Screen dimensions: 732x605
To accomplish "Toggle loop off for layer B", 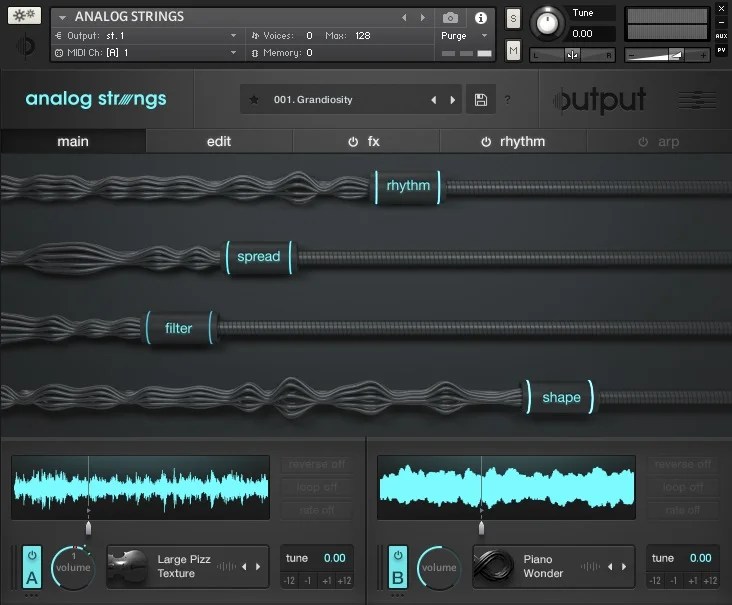I will tap(683, 487).
